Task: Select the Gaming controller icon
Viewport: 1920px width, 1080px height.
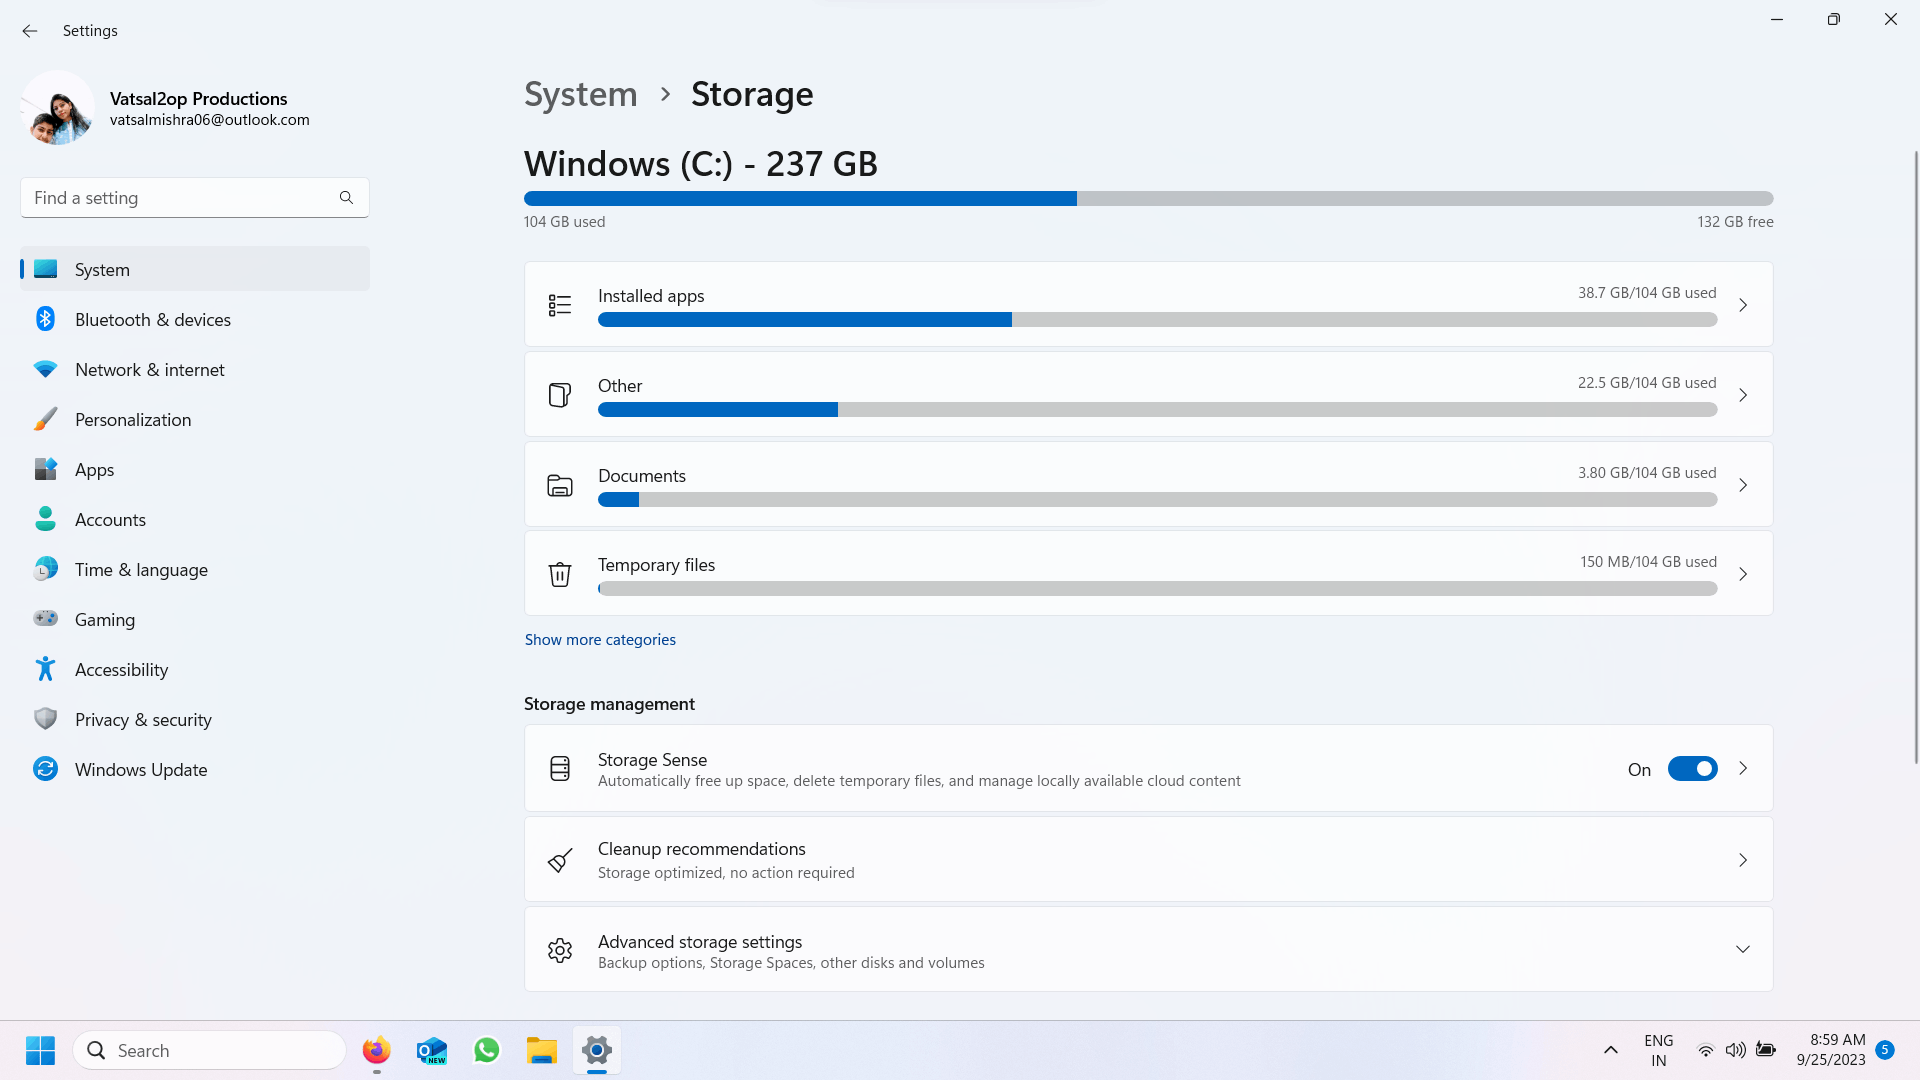Action: [45, 618]
